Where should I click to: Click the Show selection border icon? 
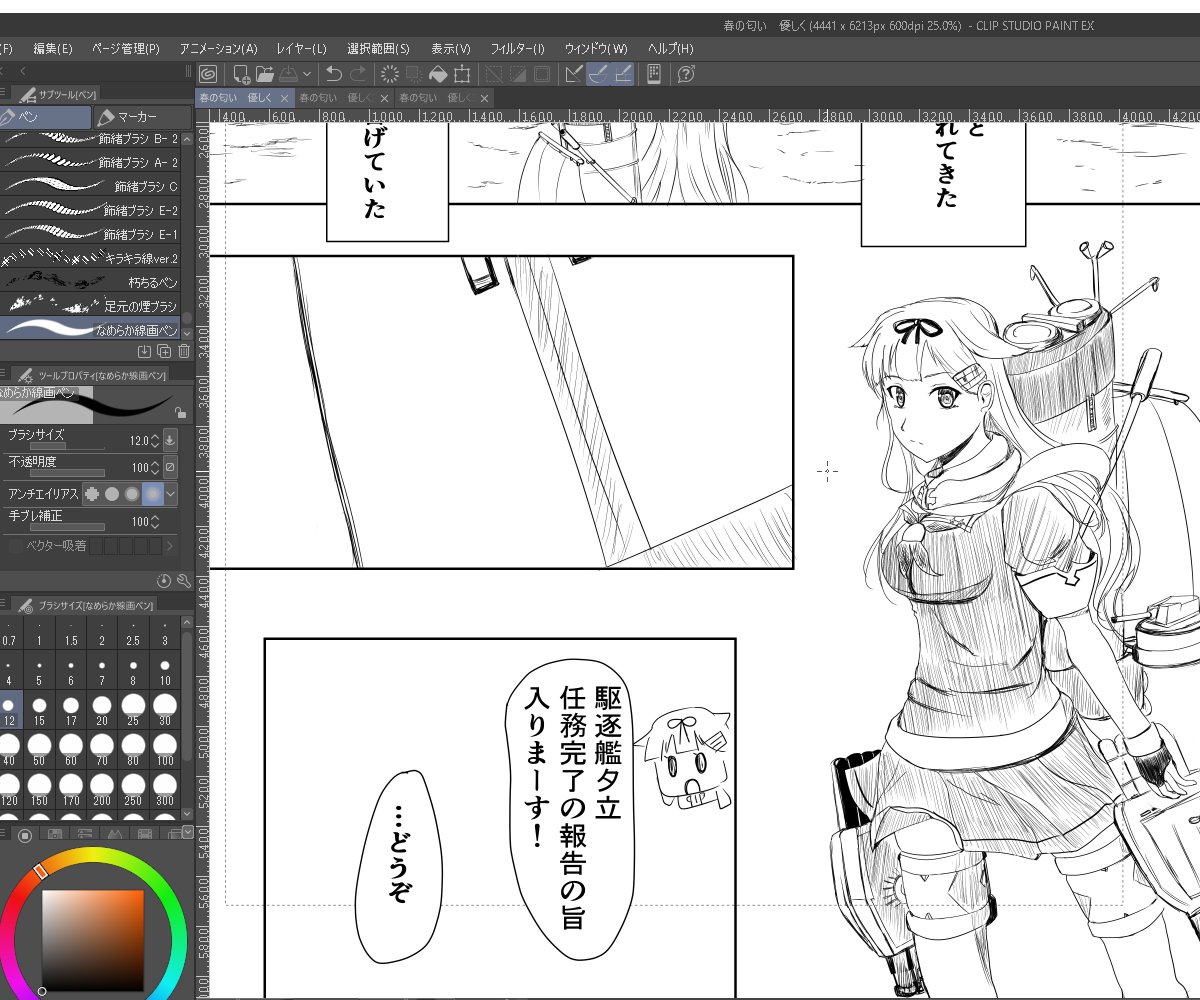point(541,73)
